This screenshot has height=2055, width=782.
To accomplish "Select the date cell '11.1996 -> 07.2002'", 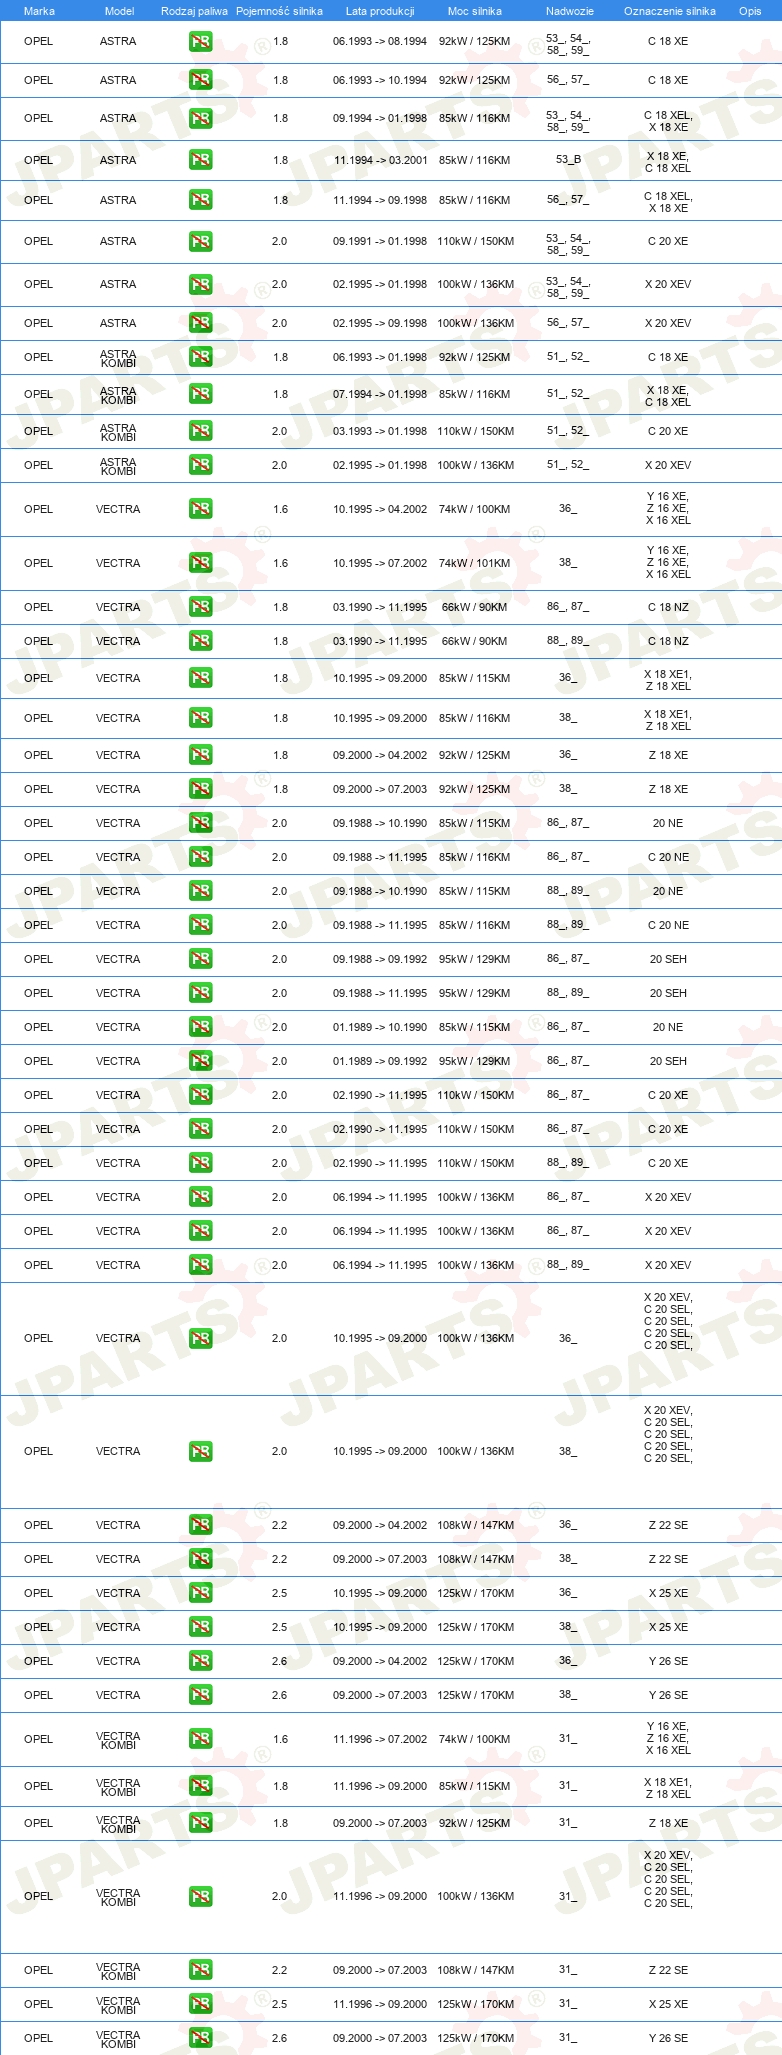I will point(380,1739).
